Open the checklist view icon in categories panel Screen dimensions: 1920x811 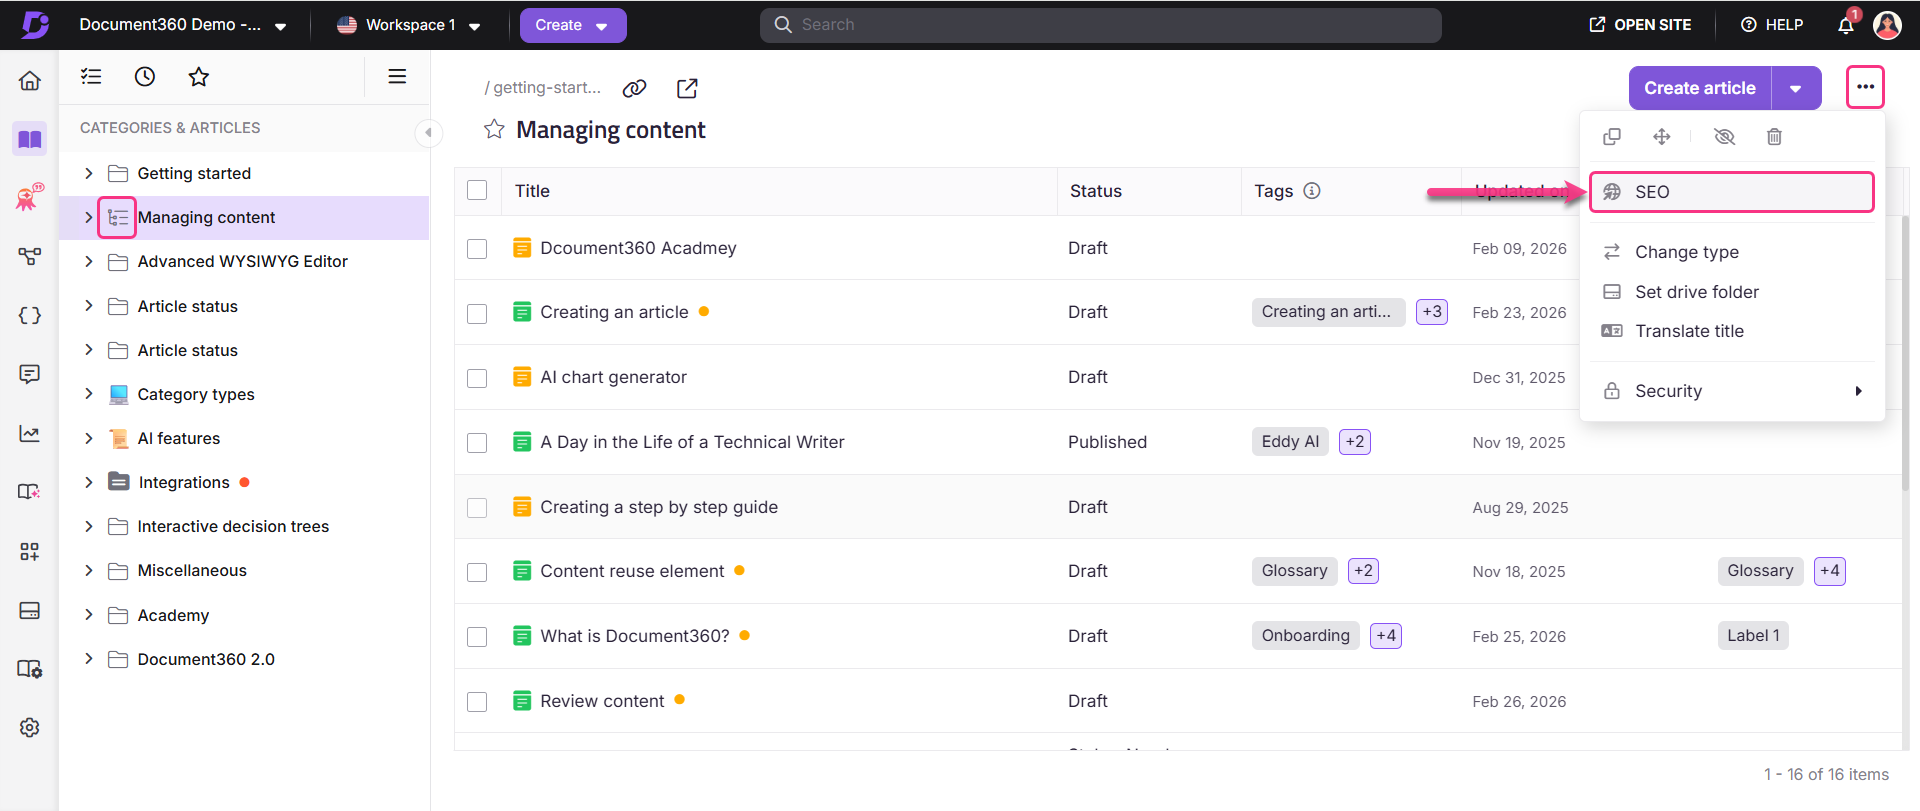(x=91, y=76)
